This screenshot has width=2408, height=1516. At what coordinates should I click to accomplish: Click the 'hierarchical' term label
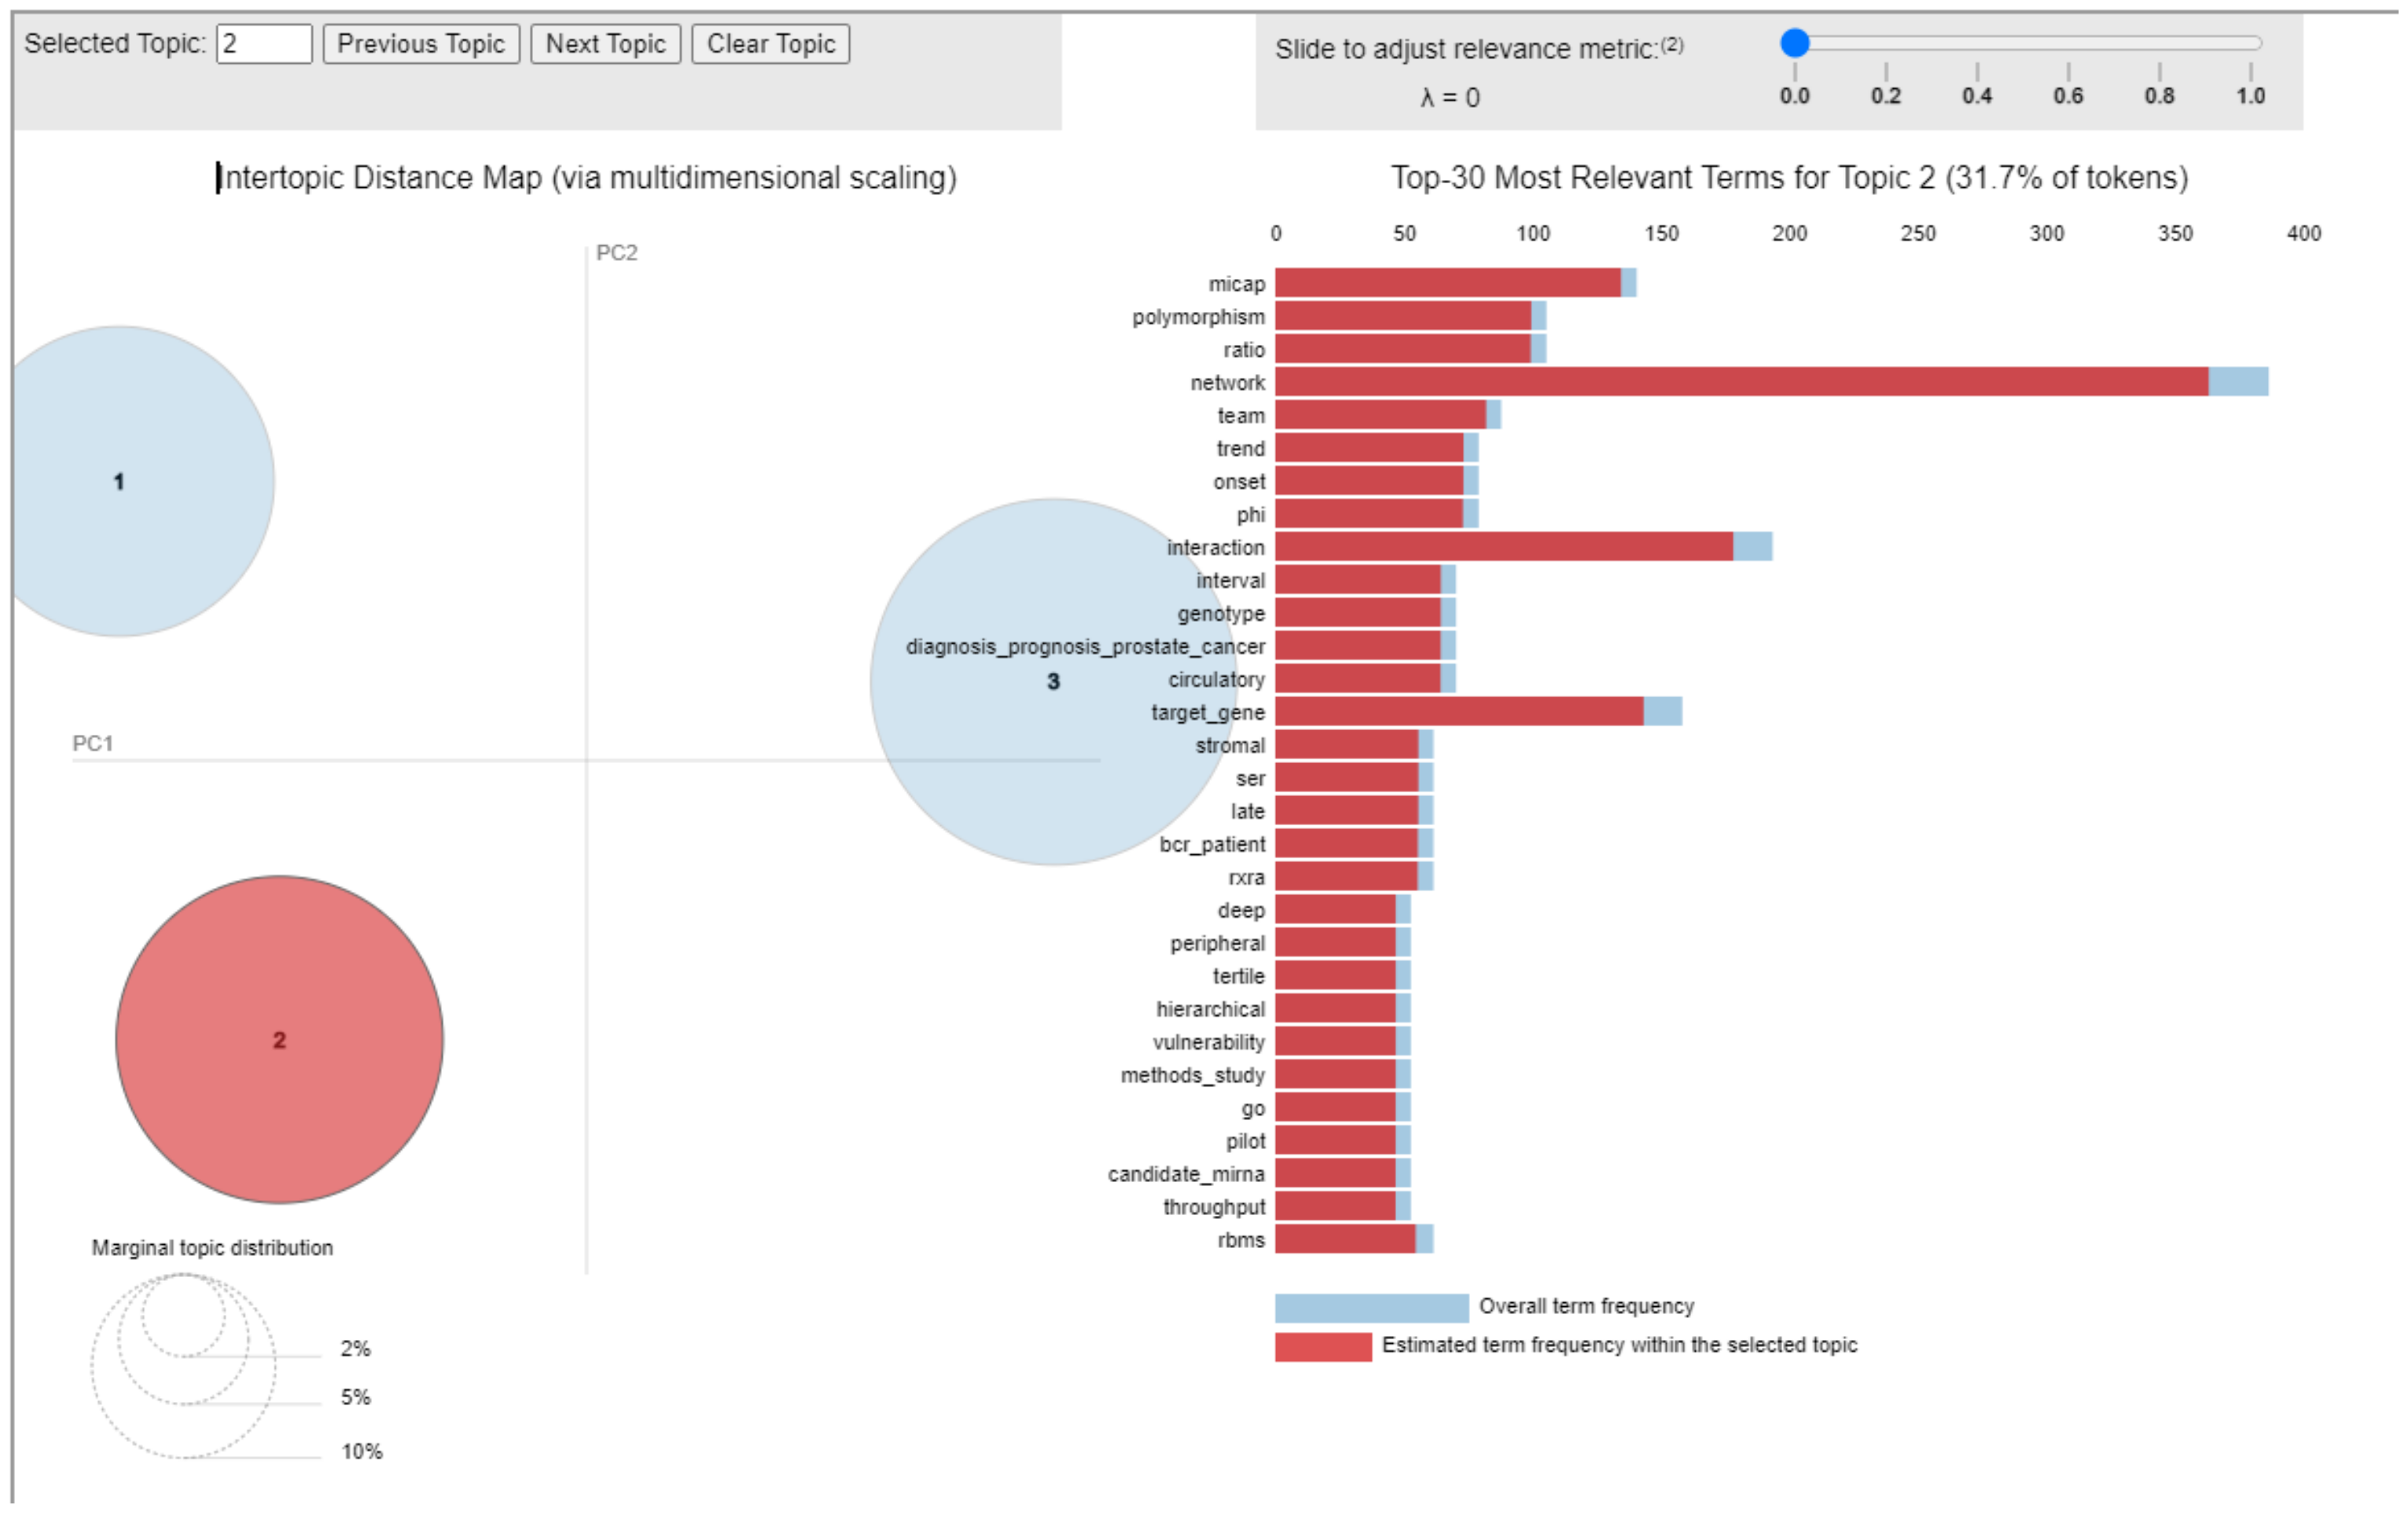coord(1210,1009)
